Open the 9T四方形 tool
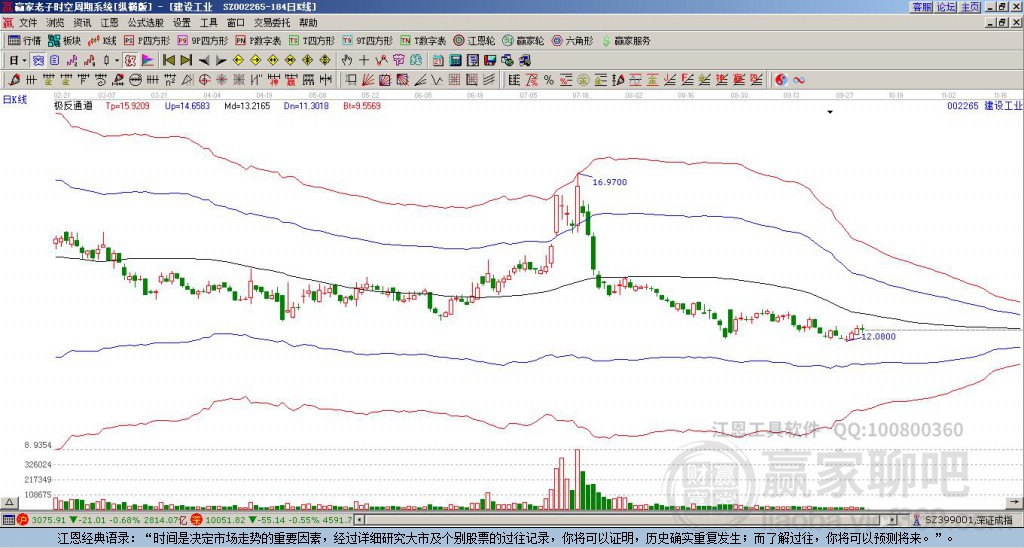Viewport: 1024px width, 548px height. tap(368, 40)
